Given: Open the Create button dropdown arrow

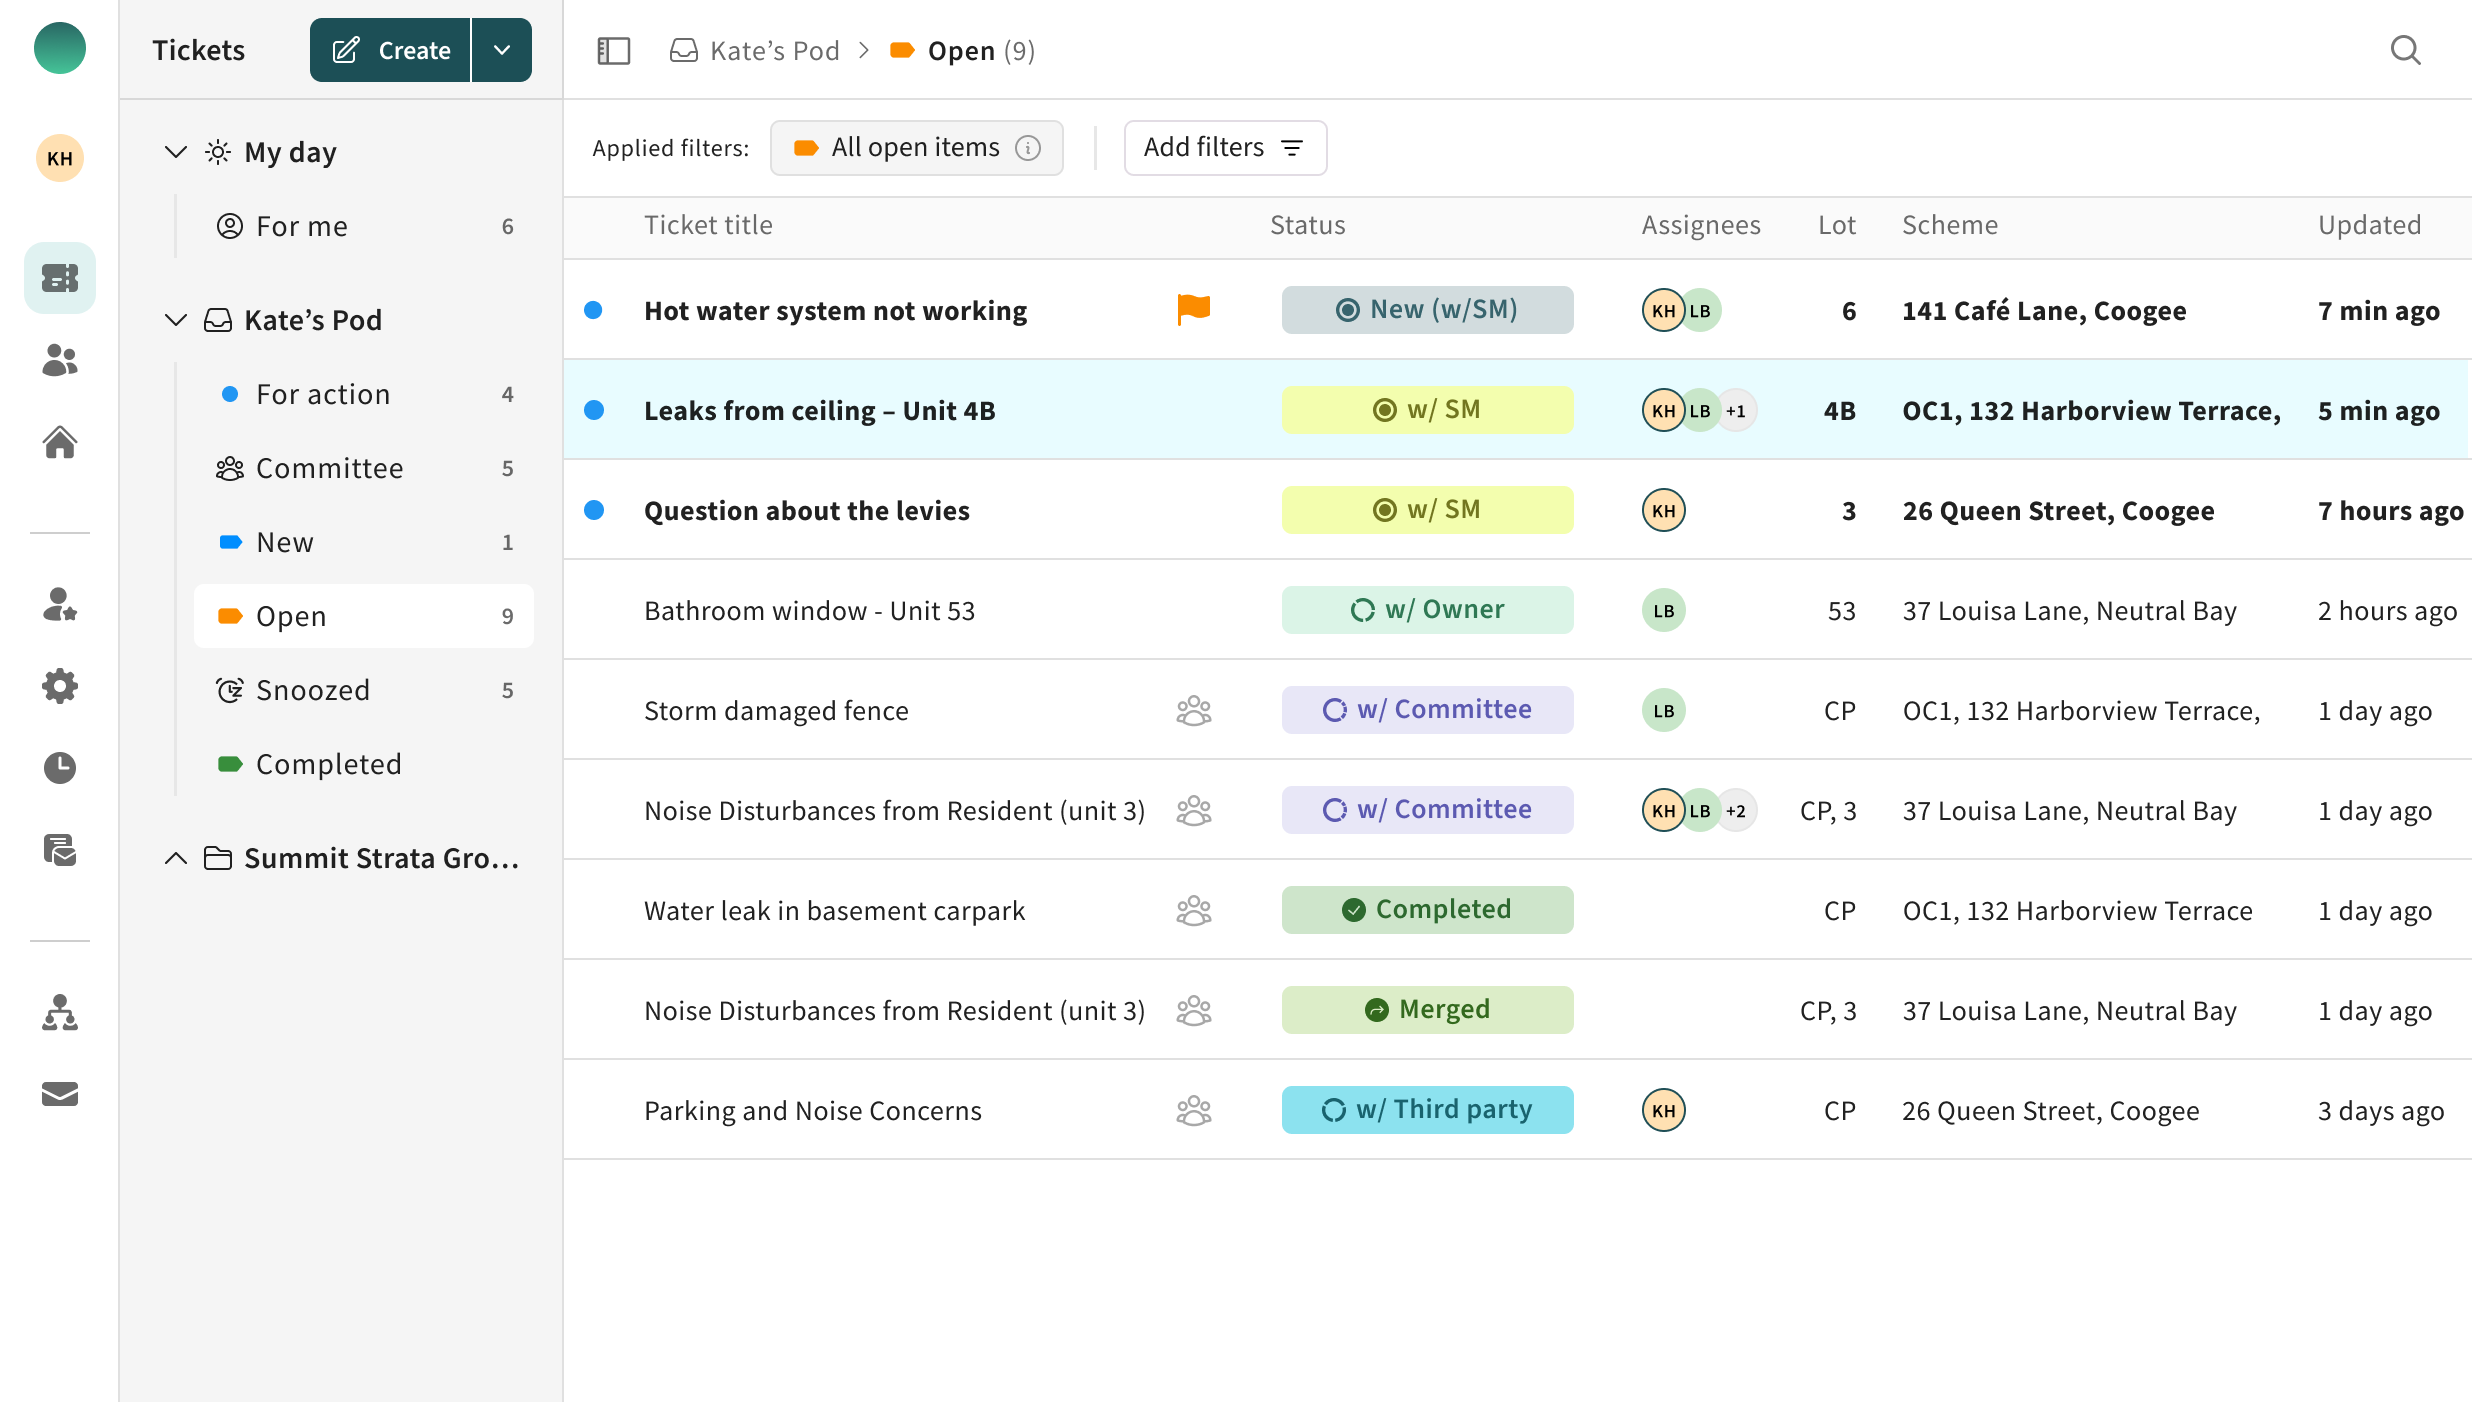Looking at the screenshot, I should click(502, 49).
